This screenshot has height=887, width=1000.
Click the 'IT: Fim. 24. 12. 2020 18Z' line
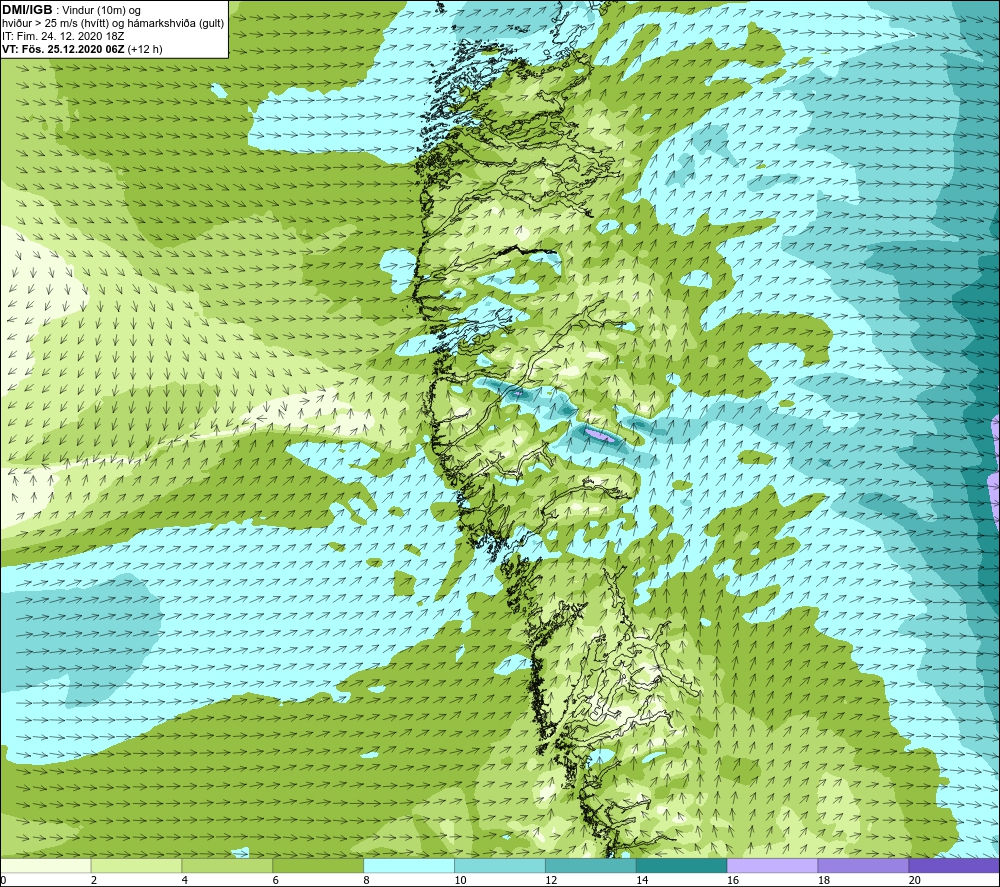tap(63, 36)
